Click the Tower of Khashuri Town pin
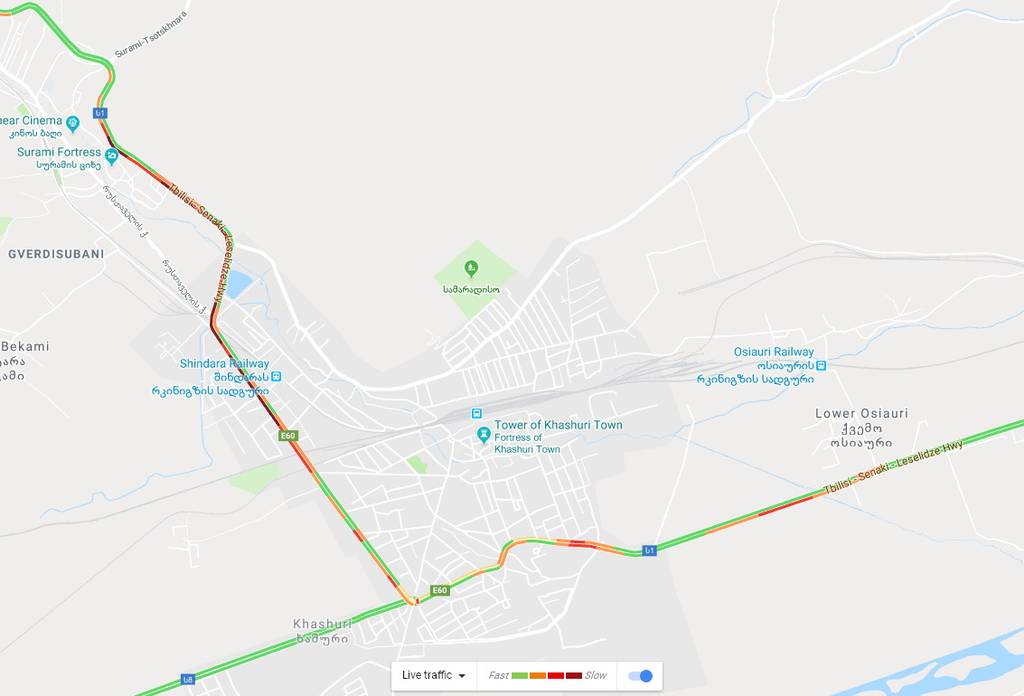The image size is (1024, 696). point(483,434)
